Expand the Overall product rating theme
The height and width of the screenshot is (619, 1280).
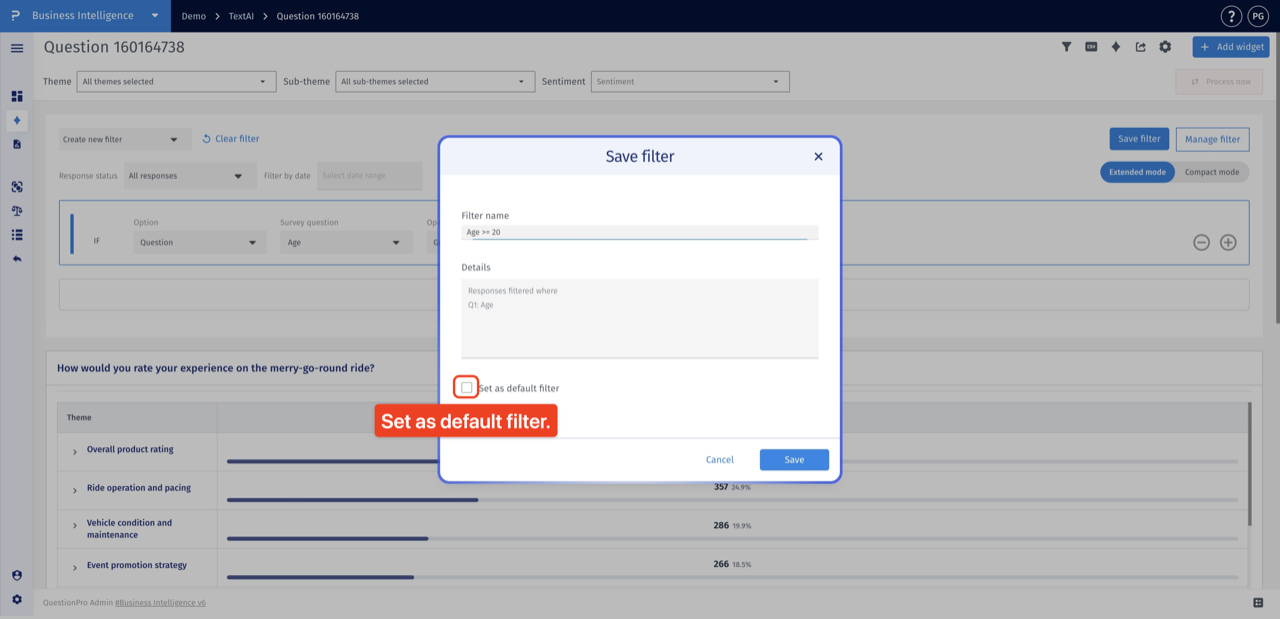tap(74, 452)
